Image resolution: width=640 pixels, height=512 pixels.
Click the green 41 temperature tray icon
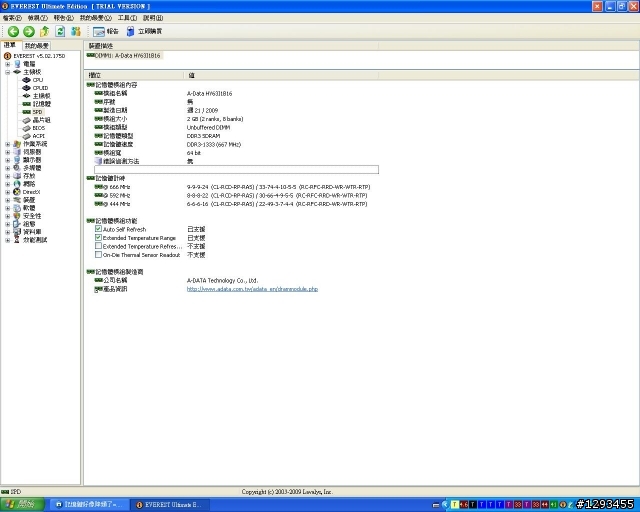[553, 505]
